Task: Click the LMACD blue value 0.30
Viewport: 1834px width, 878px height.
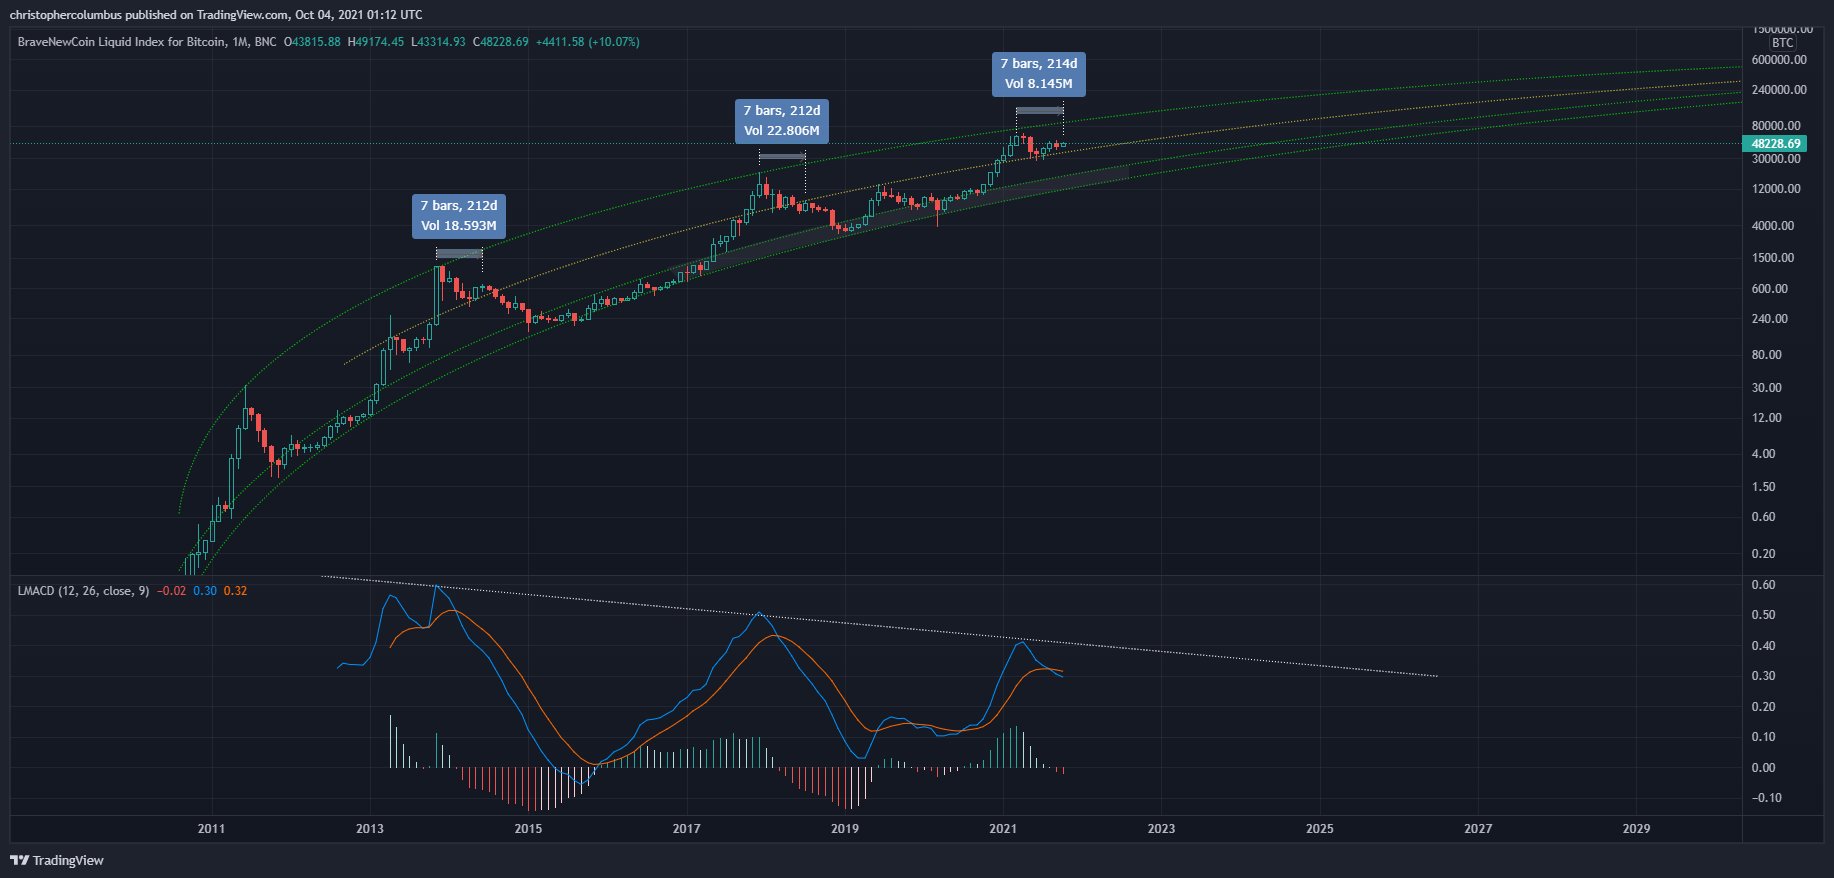Action: click(205, 591)
